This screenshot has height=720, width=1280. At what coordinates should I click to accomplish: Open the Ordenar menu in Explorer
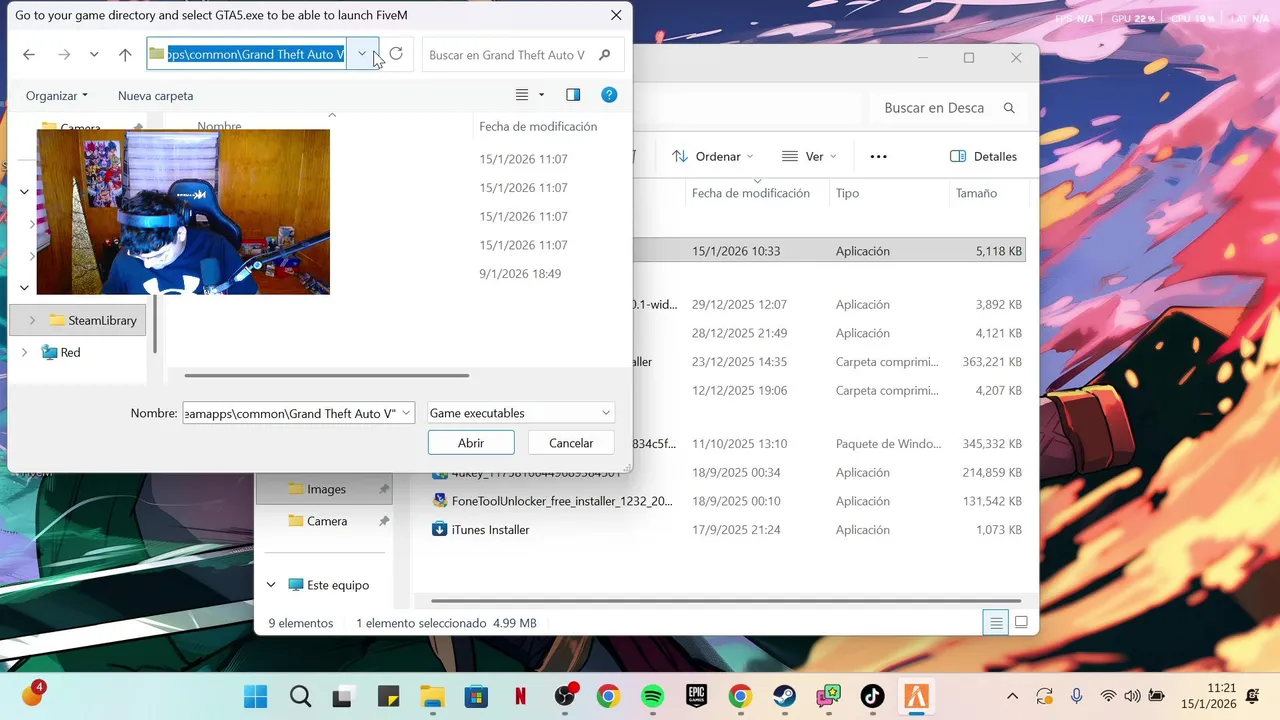pyautogui.click(x=713, y=157)
